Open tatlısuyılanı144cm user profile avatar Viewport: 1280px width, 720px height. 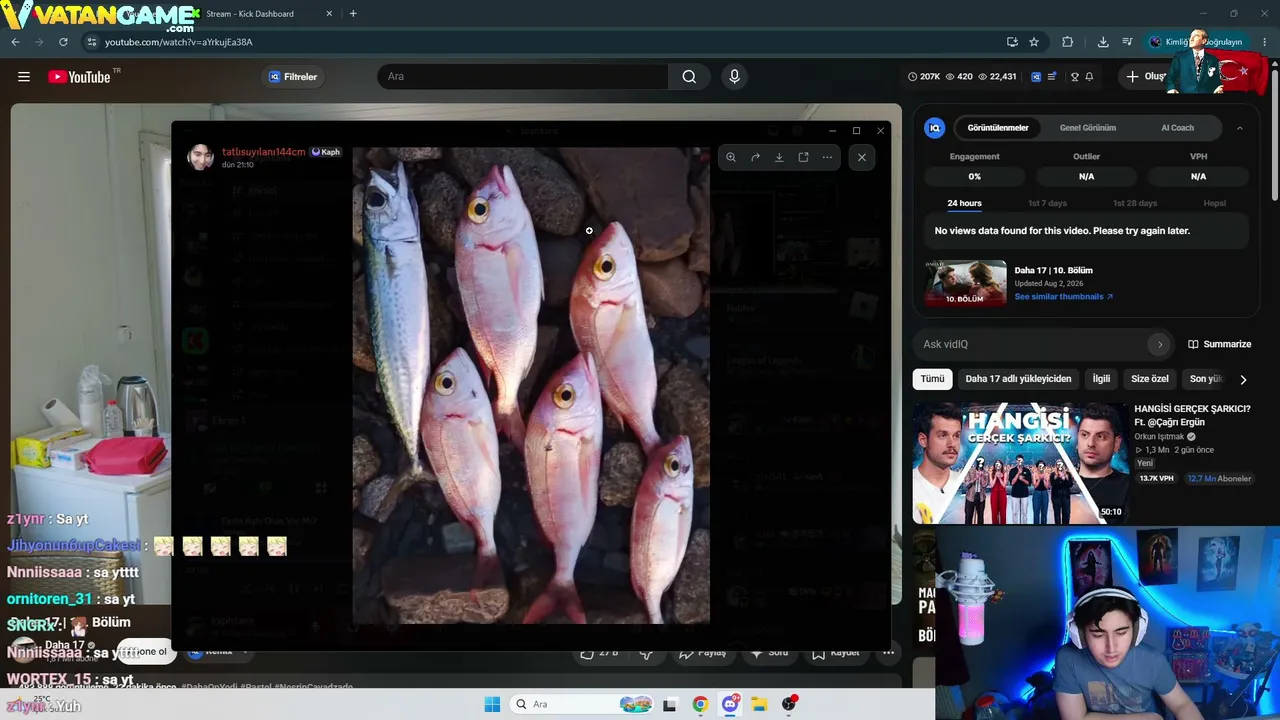pos(201,157)
